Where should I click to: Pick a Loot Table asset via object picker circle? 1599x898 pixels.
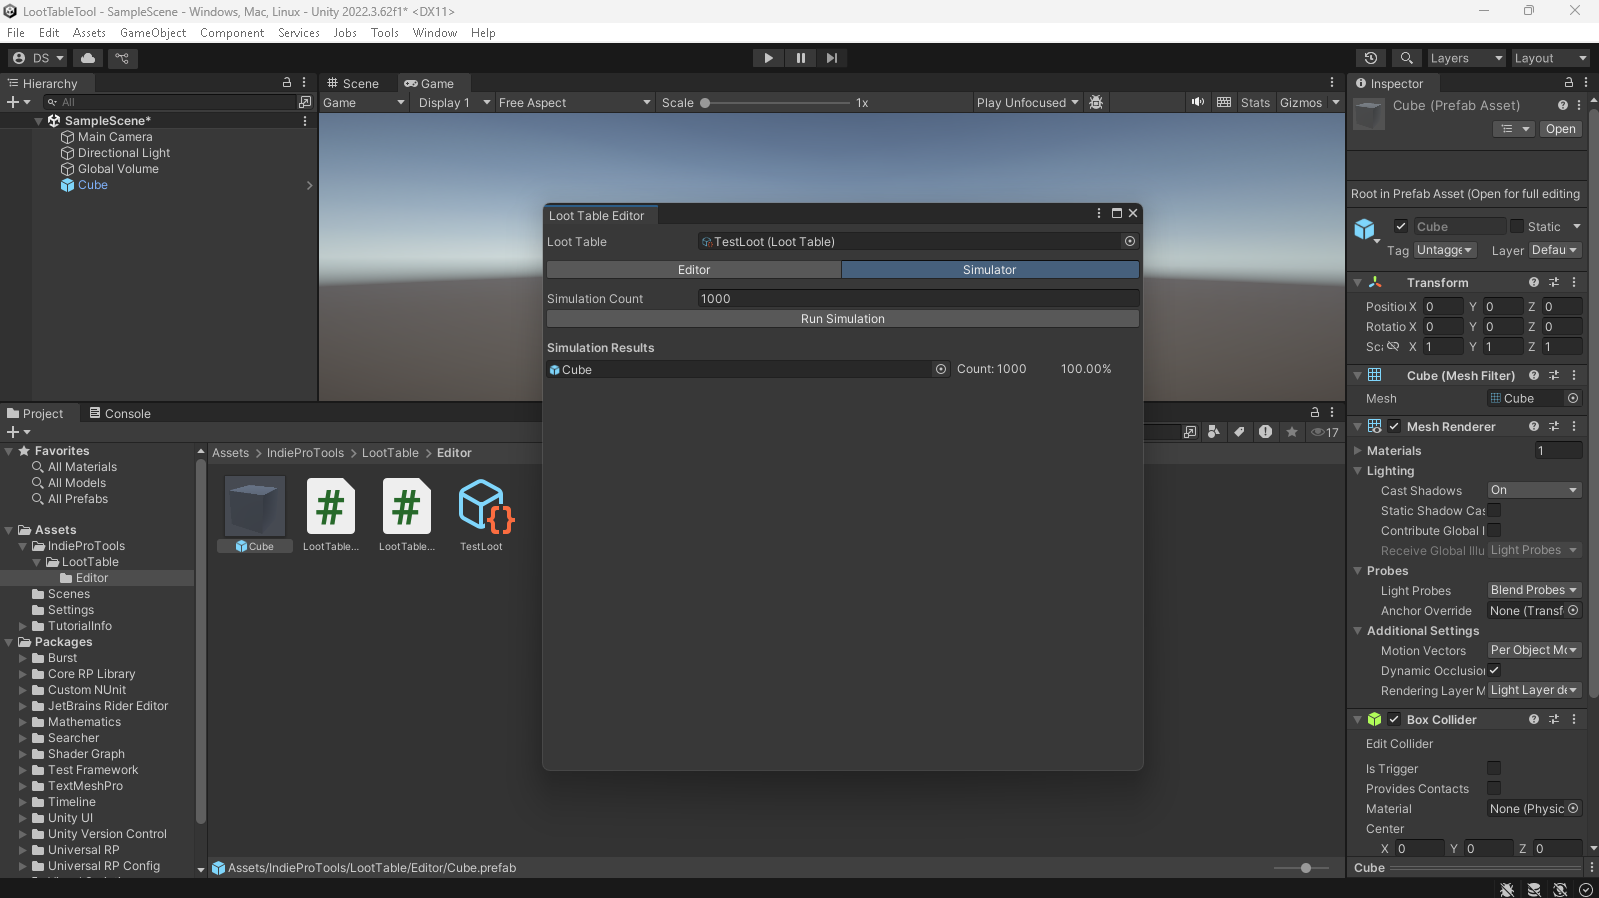click(x=1130, y=241)
